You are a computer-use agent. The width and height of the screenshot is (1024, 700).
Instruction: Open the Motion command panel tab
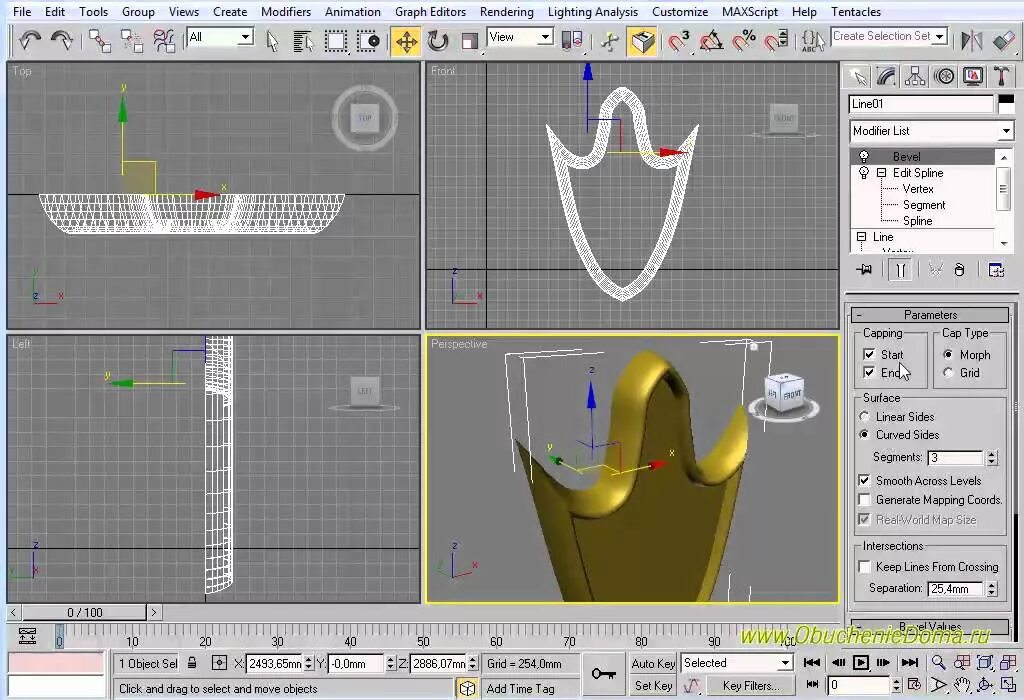pos(944,76)
